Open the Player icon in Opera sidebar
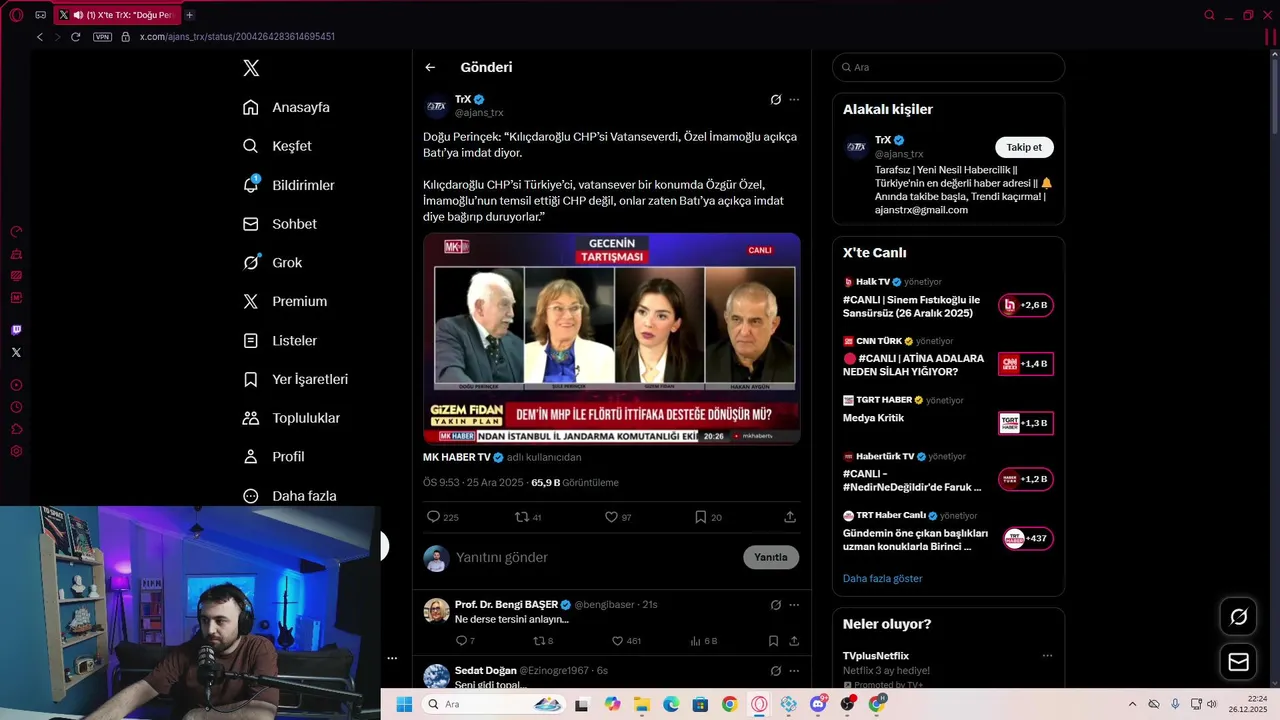The height and width of the screenshot is (720, 1280). (16, 385)
